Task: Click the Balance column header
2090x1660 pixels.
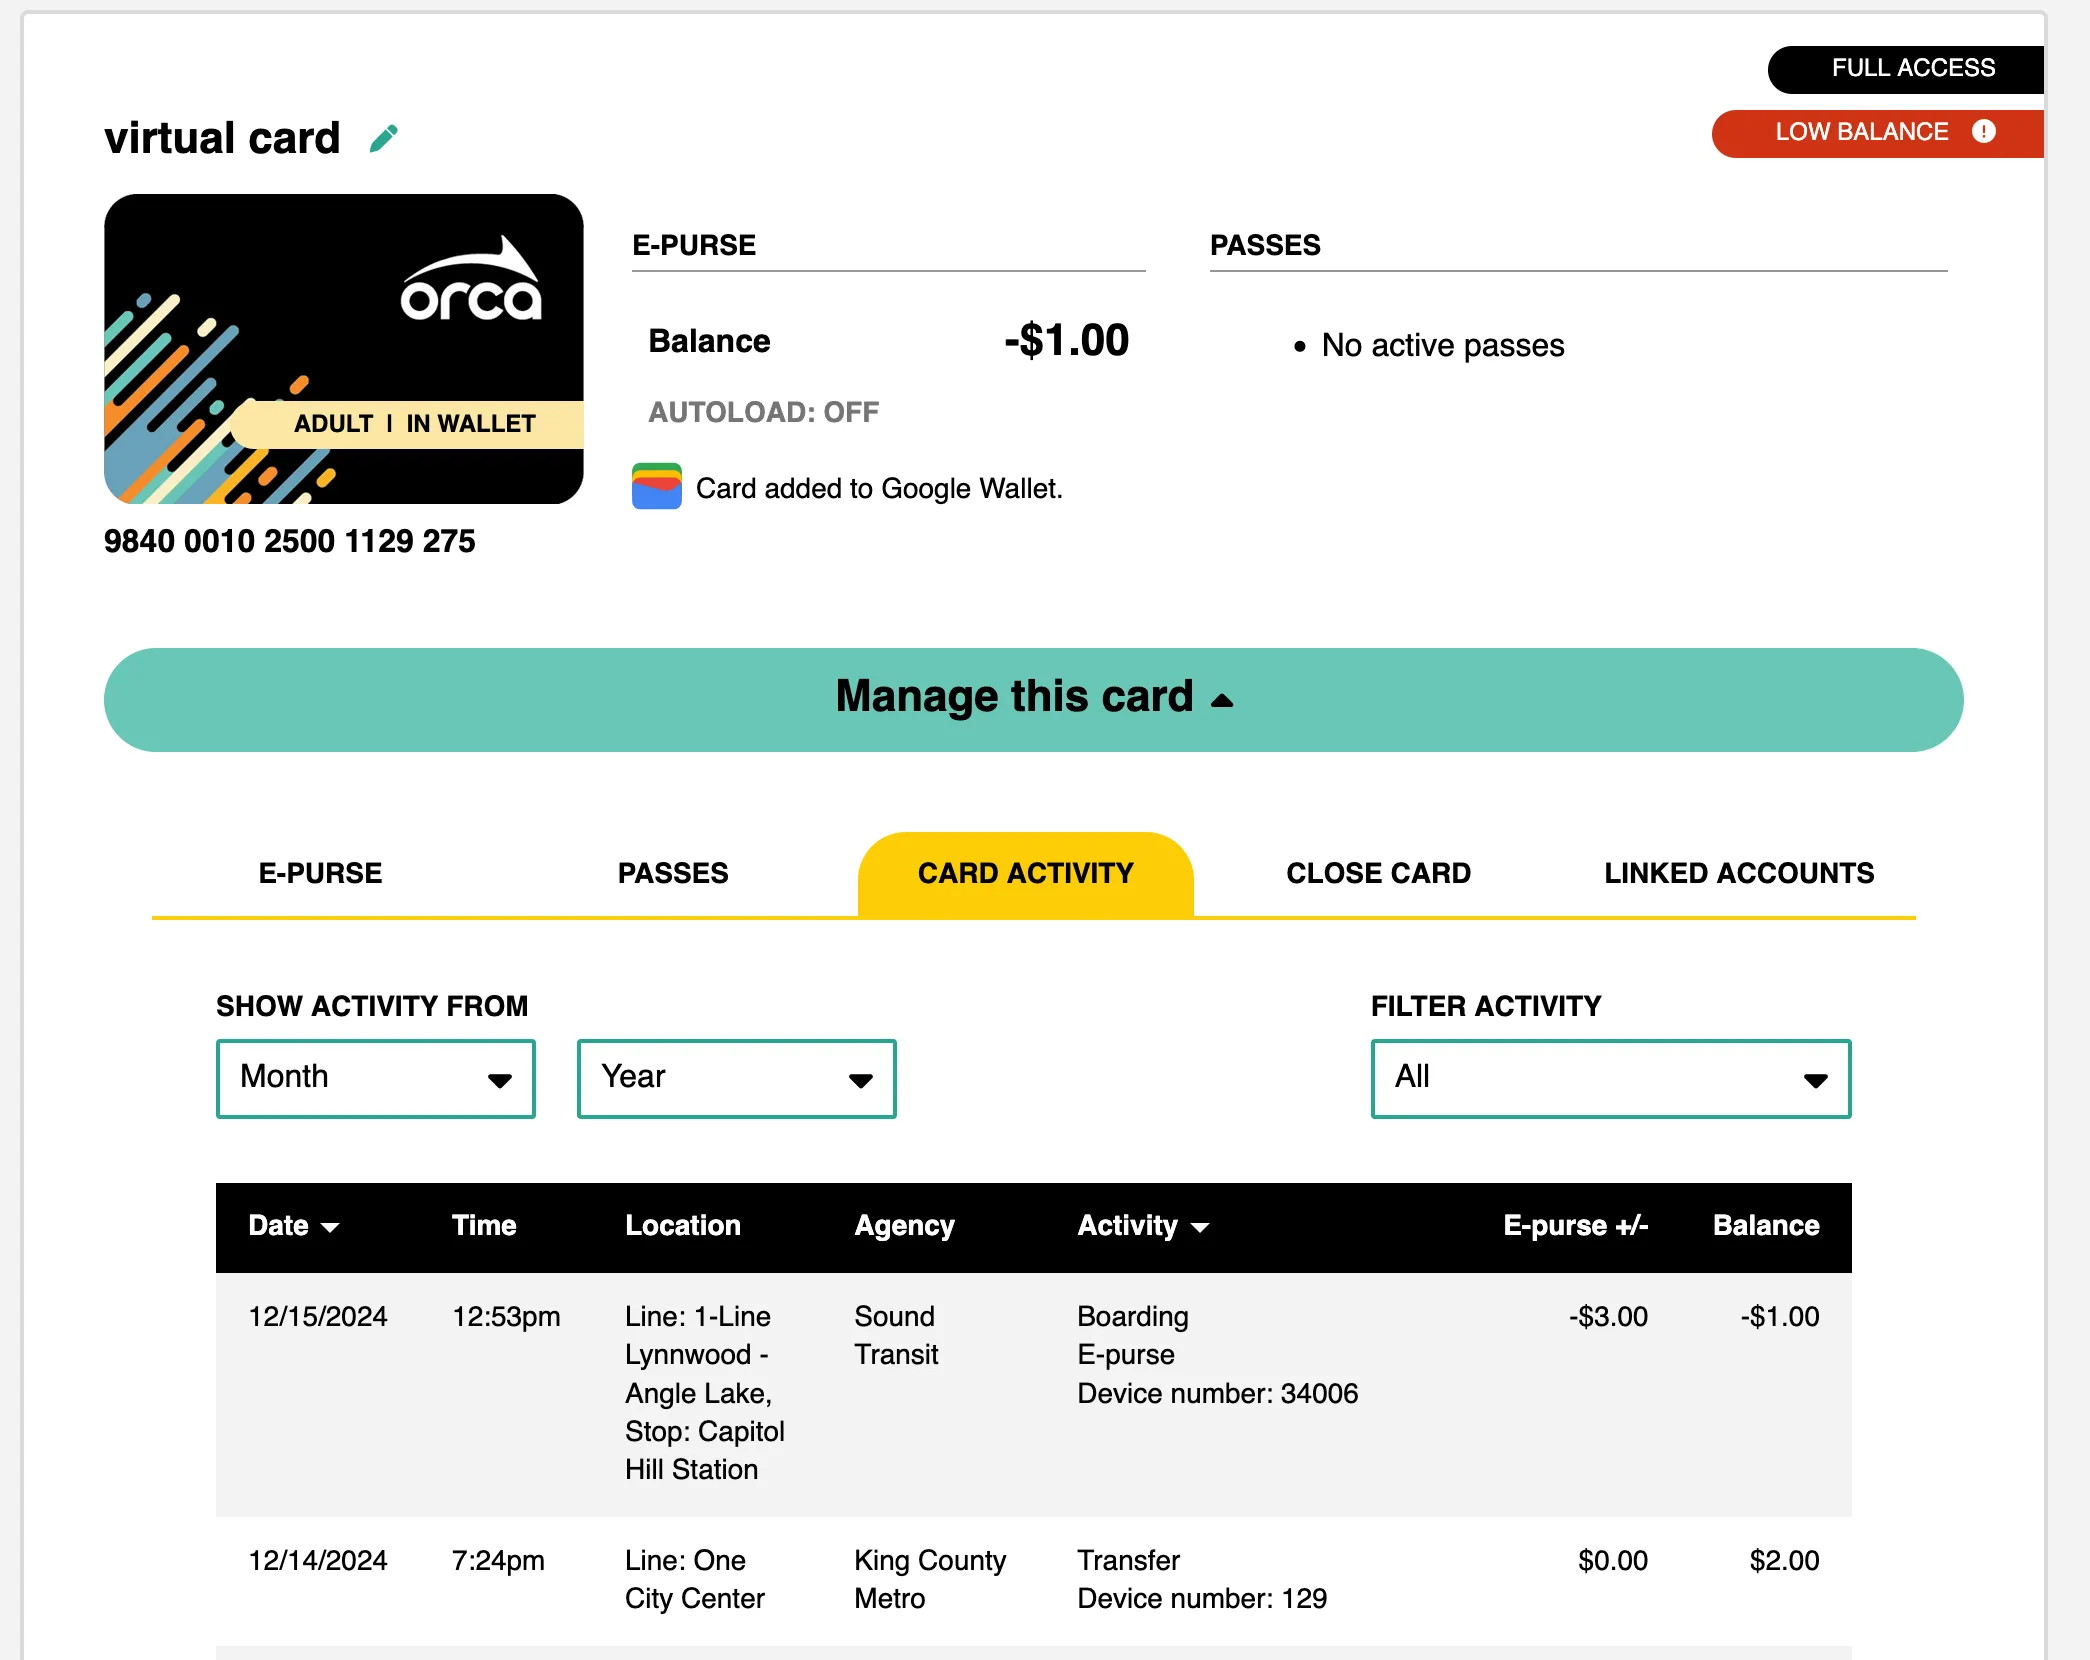Action: [x=1766, y=1226]
